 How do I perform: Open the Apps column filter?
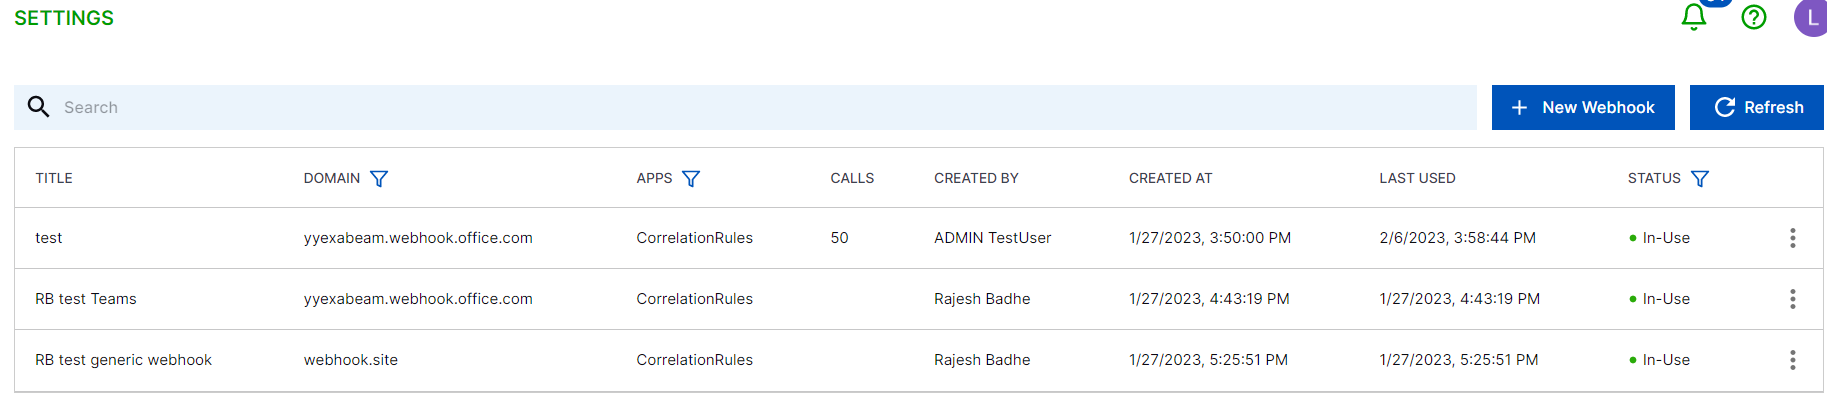pyautogui.click(x=691, y=179)
